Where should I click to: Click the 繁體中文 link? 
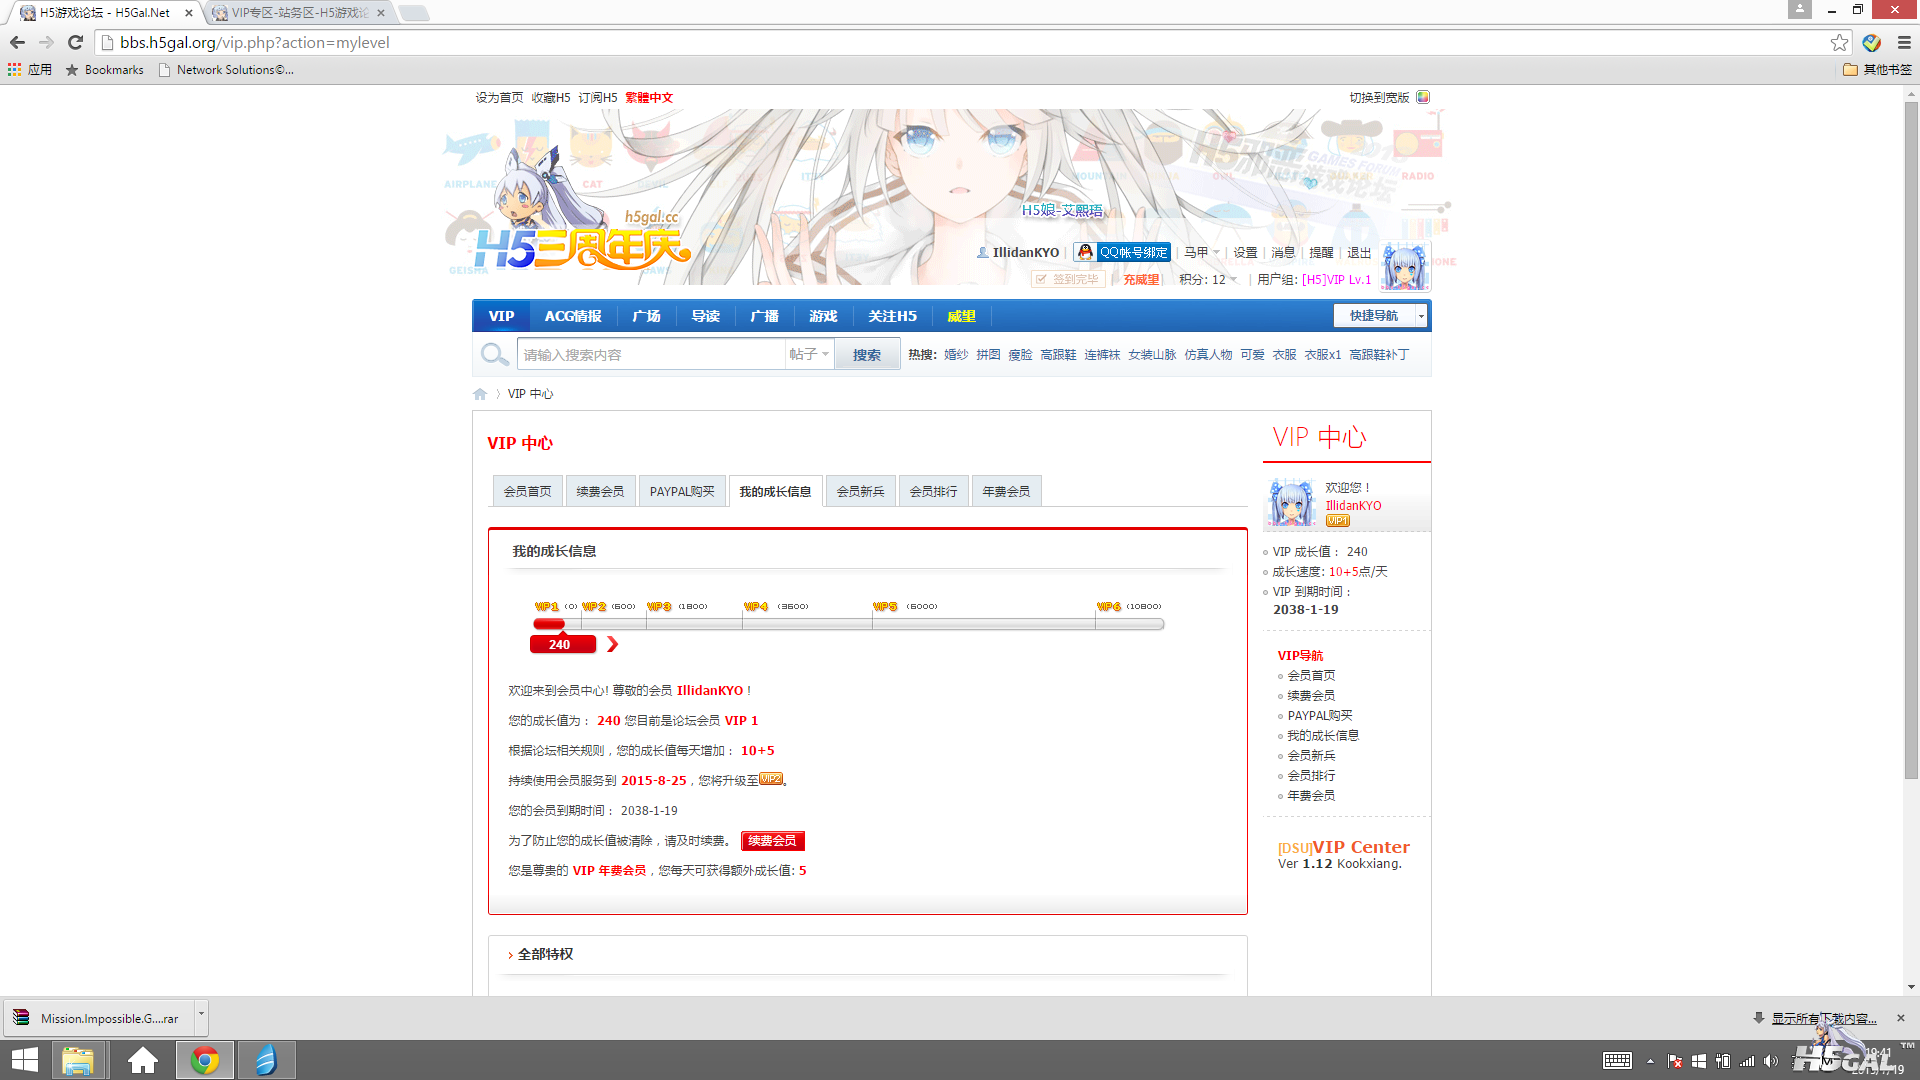[x=649, y=98]
